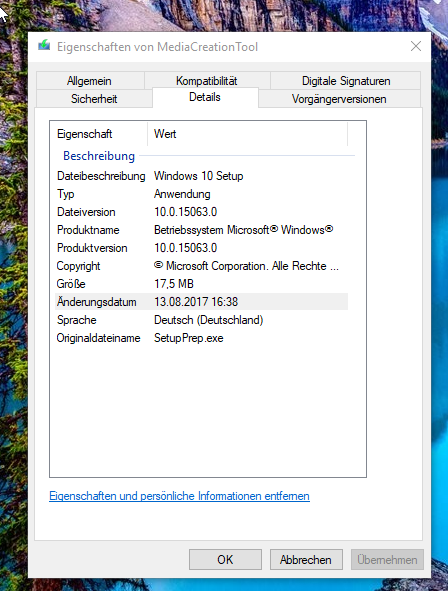Click the Wert column header
Viewport: 448px width, 591px height.
(x=248, y=134)
